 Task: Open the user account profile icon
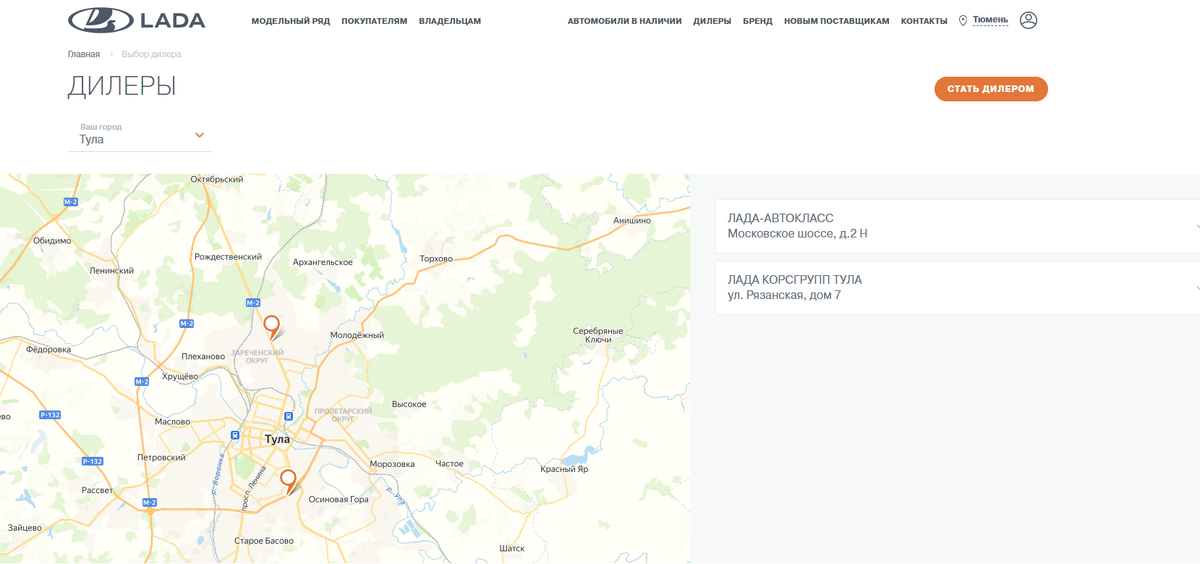[1029, 20]
